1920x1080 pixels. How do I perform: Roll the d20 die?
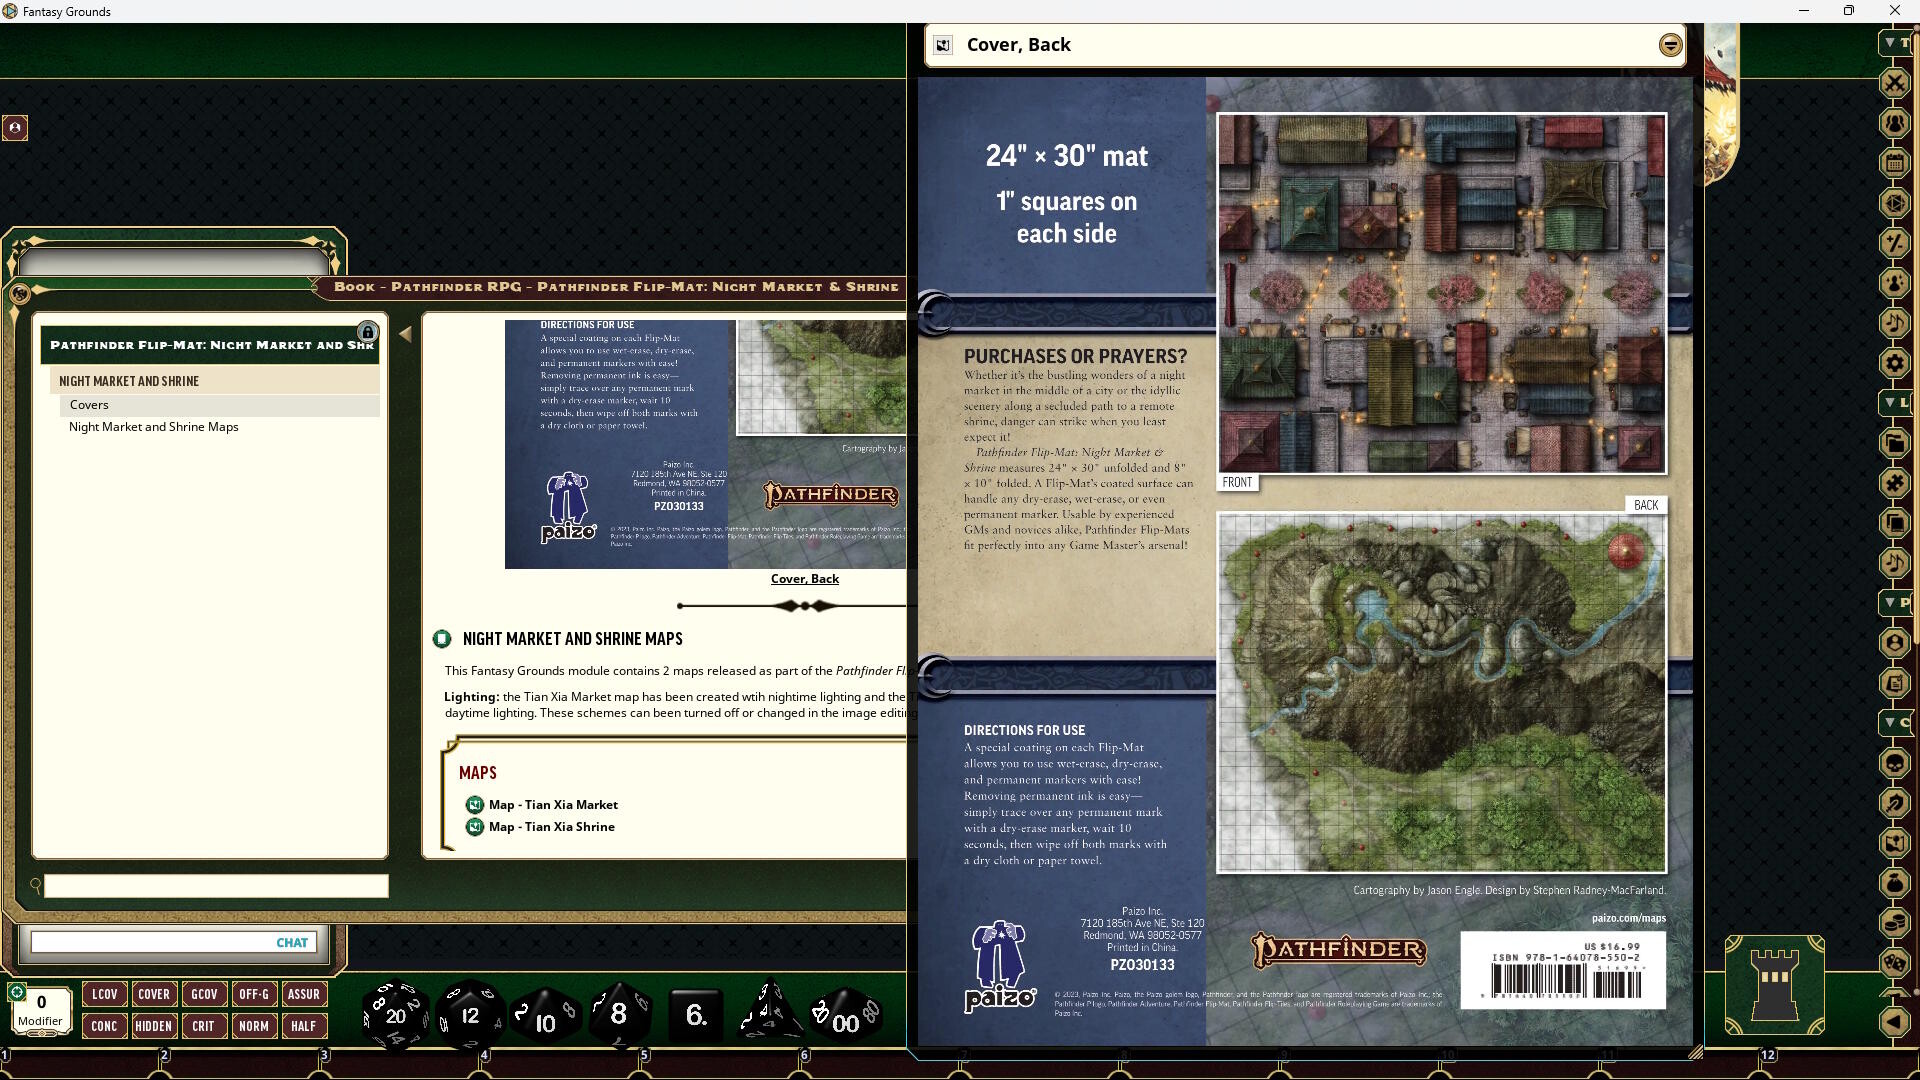[395, 1015]
